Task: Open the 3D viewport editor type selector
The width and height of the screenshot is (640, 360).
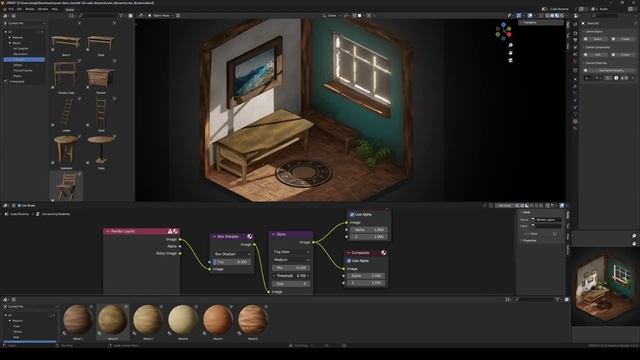Action: (142, 16)
